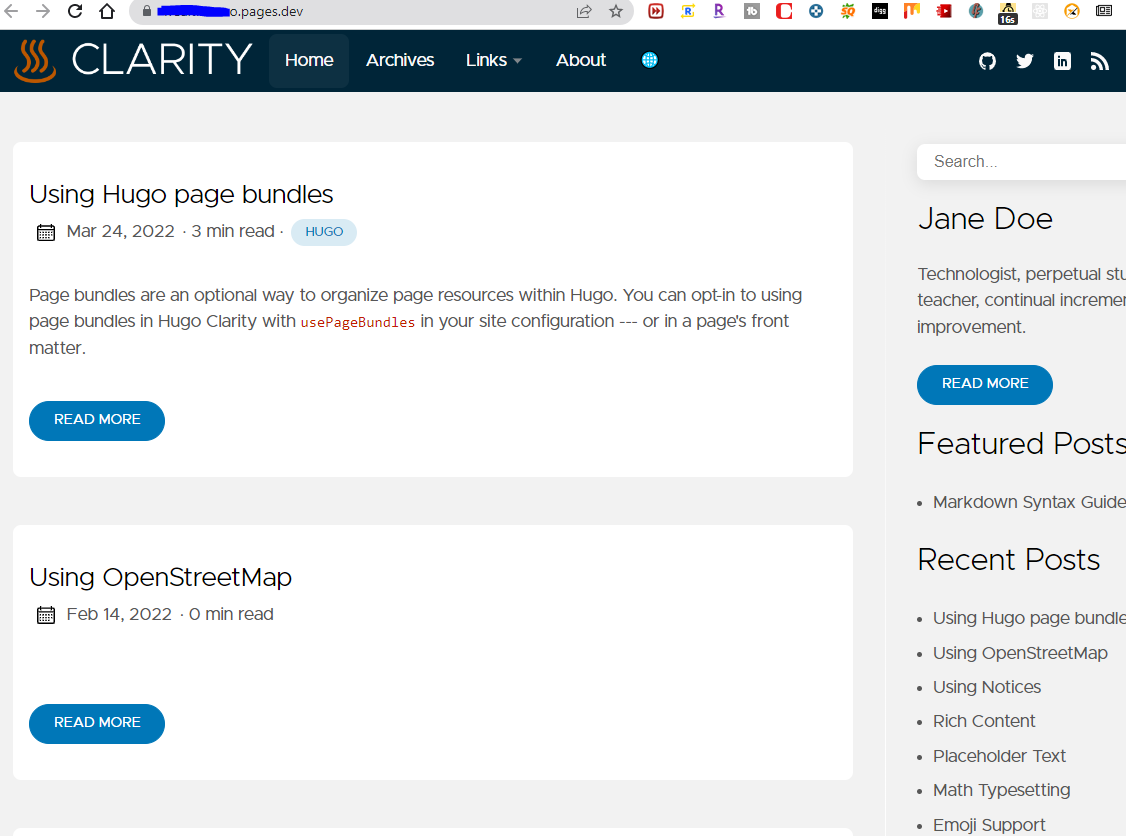Focus the Search input field
1126x836 pixels.
[1020, 161]
